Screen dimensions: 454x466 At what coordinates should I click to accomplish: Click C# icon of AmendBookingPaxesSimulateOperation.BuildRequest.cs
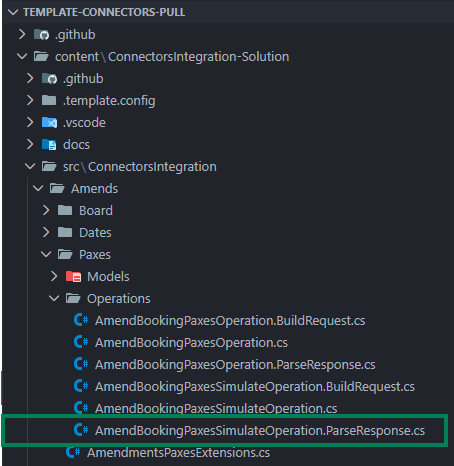pyautogui.click(x=81, y=386)
